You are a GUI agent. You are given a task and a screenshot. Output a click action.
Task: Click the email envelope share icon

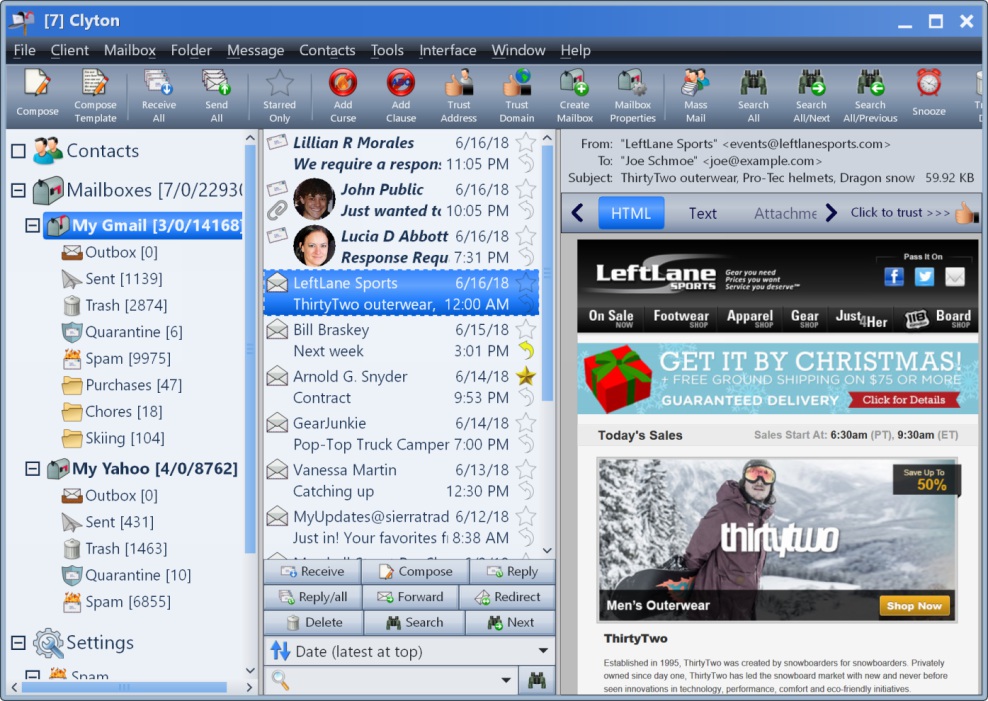click(x=955, y=276)
